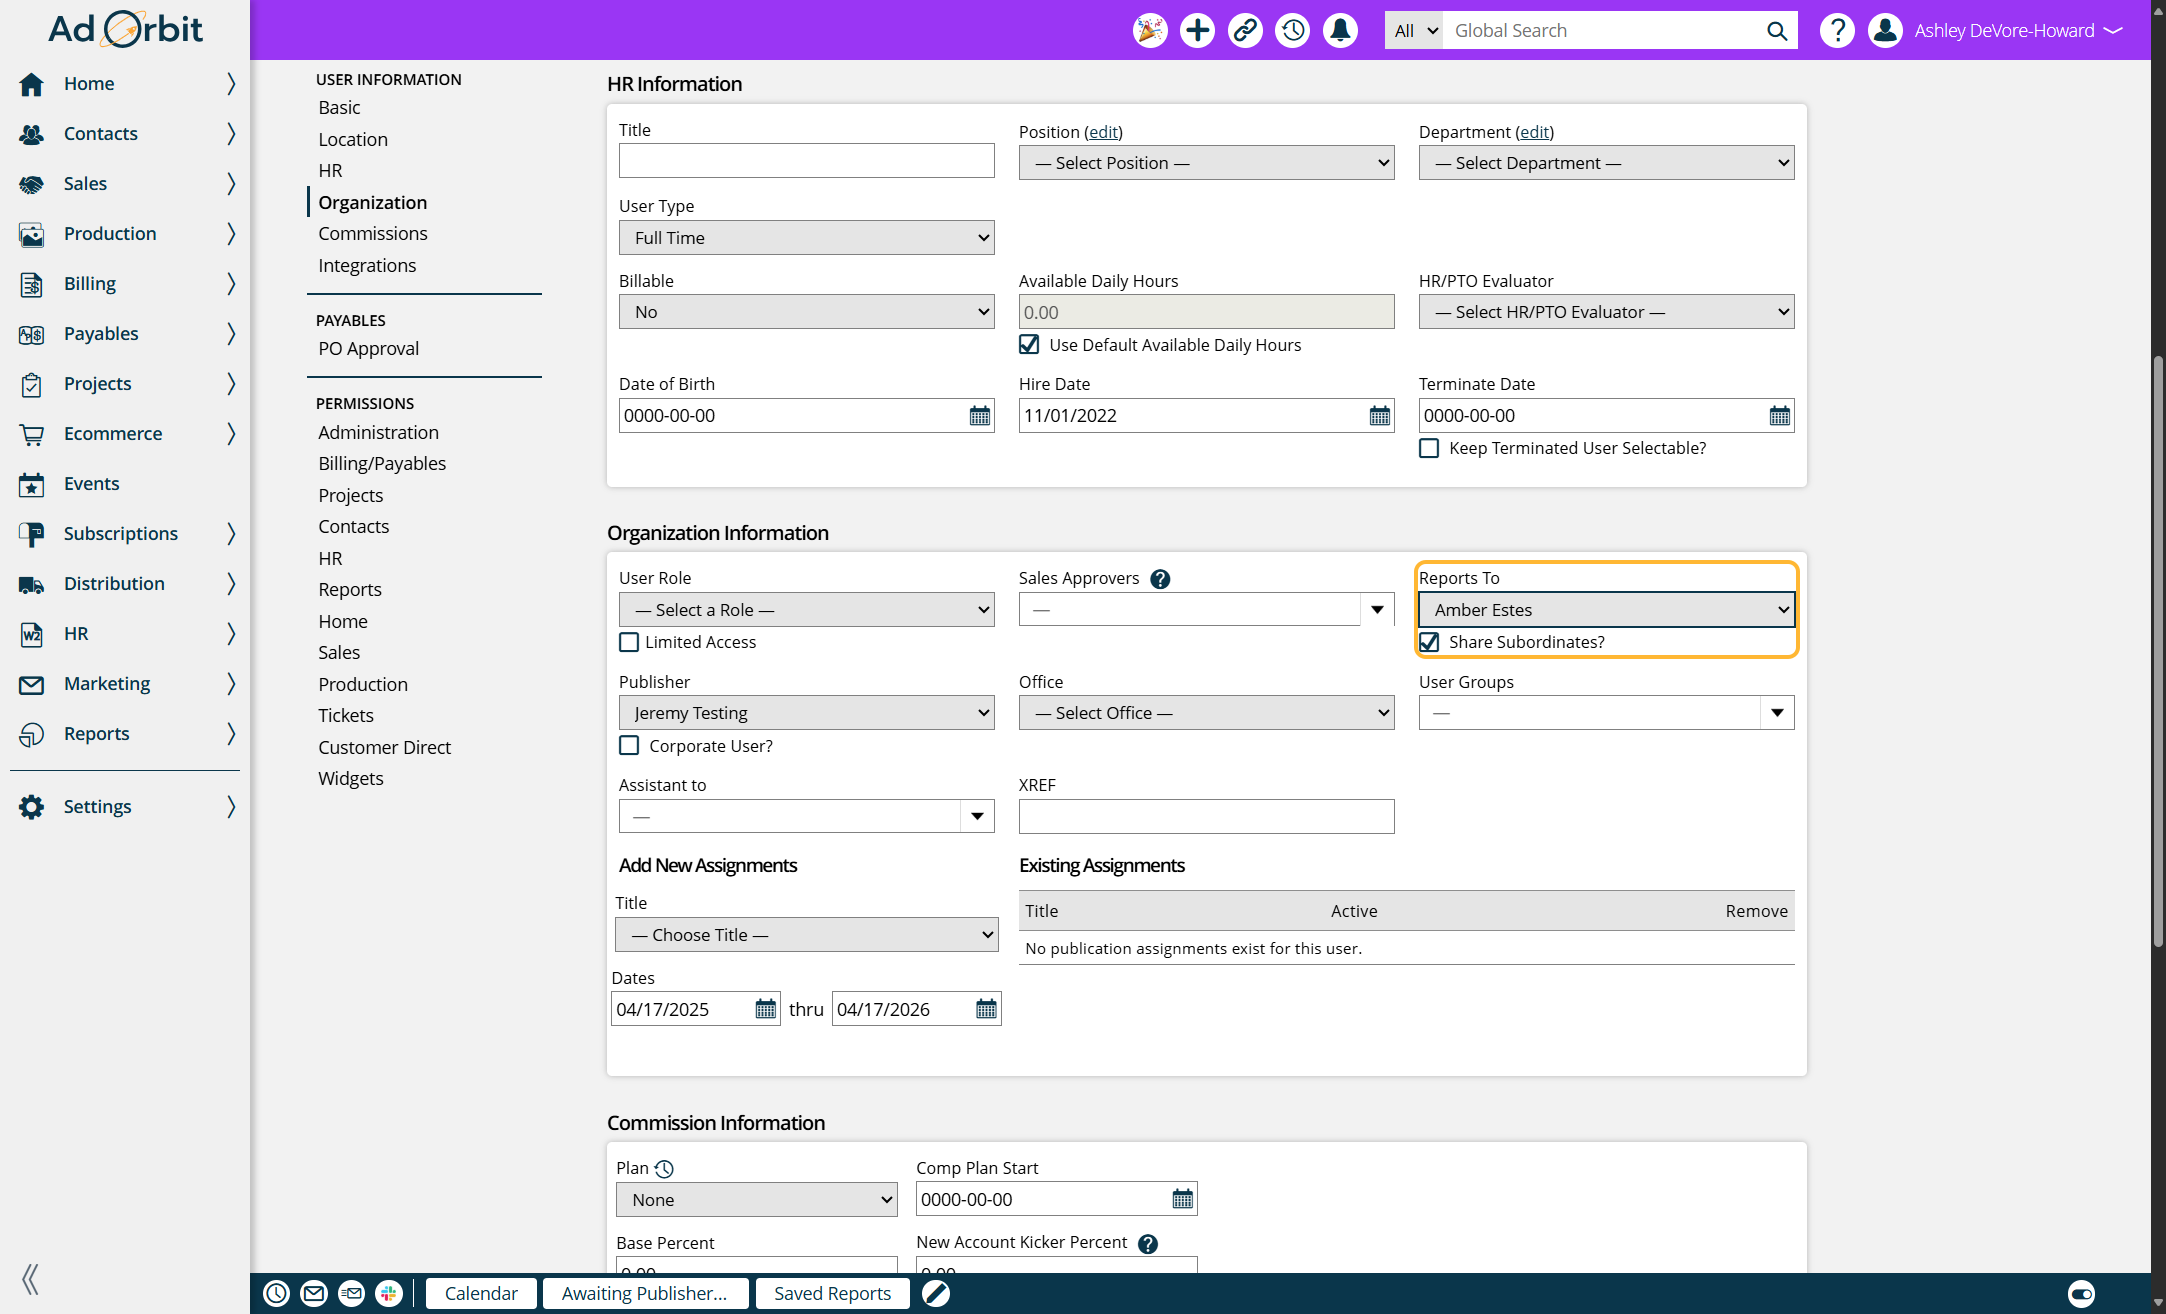Check Keep Terminated User Selectable
Image resolution: width=2166 pixels, height=1314 pixels.
pyautogui.click(x=1429, y=448)
